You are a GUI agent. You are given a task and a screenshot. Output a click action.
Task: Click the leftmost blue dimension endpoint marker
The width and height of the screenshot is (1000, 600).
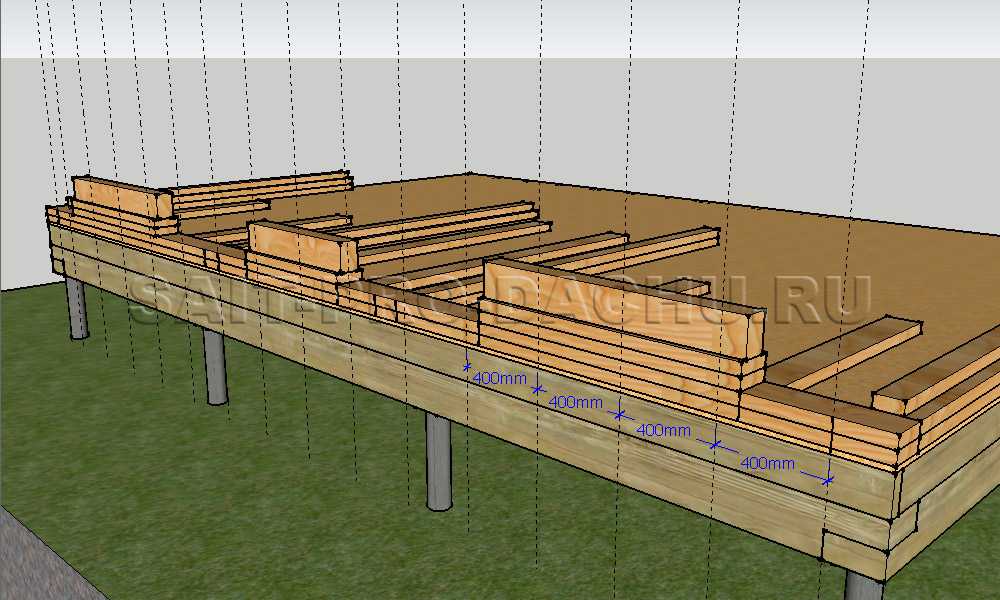tap(467, 367)
